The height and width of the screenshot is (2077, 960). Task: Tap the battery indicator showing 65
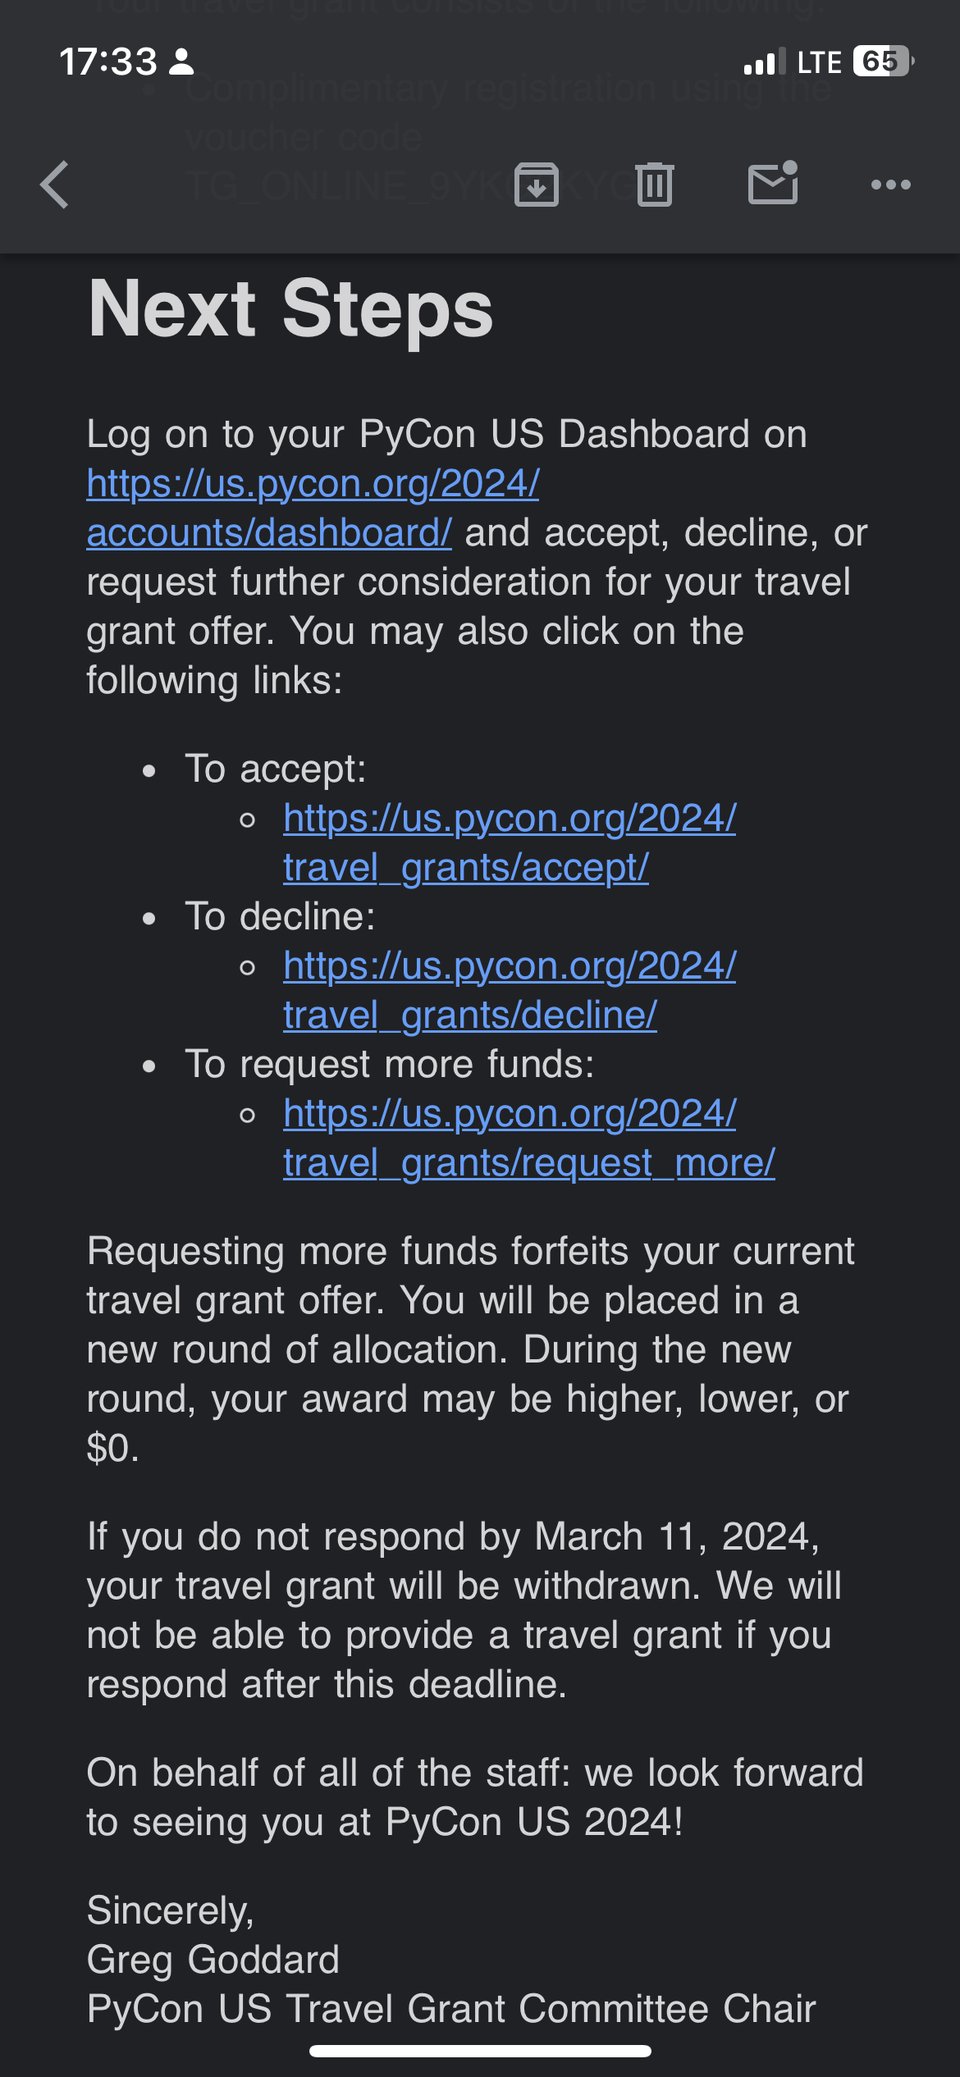click(882, 62)
